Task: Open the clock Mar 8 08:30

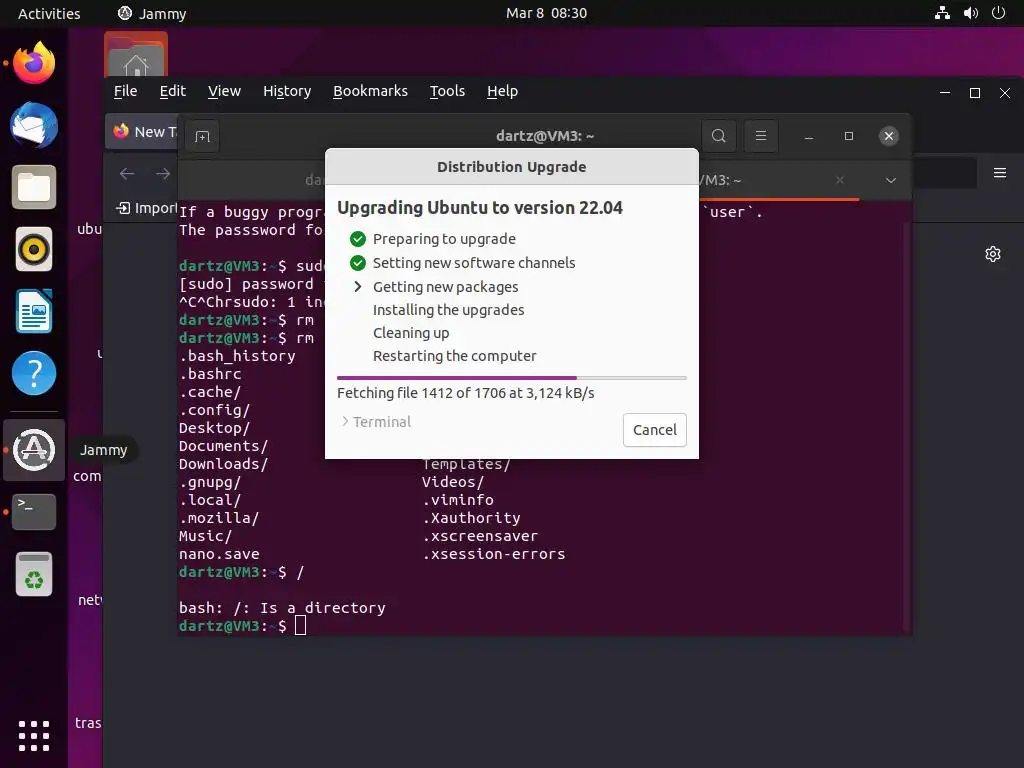Action: pos(546,13)
